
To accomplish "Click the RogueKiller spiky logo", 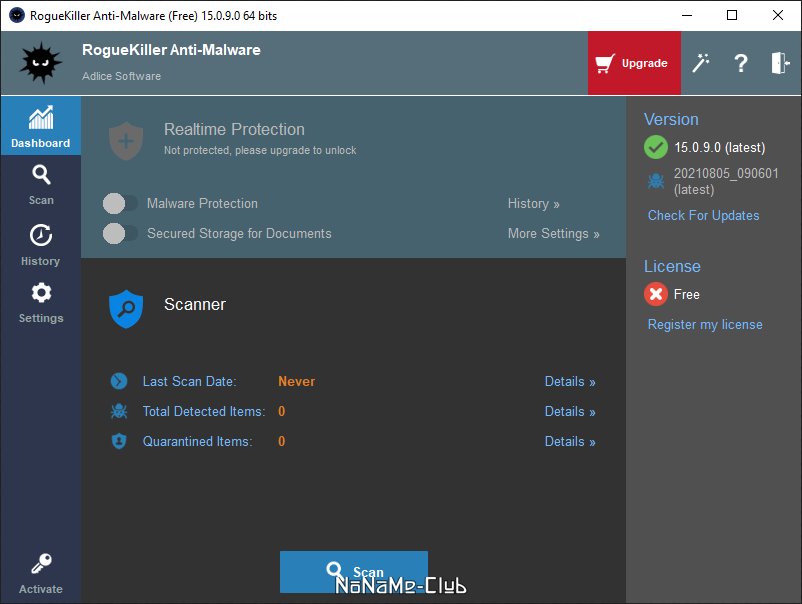I will pos(40,63).
